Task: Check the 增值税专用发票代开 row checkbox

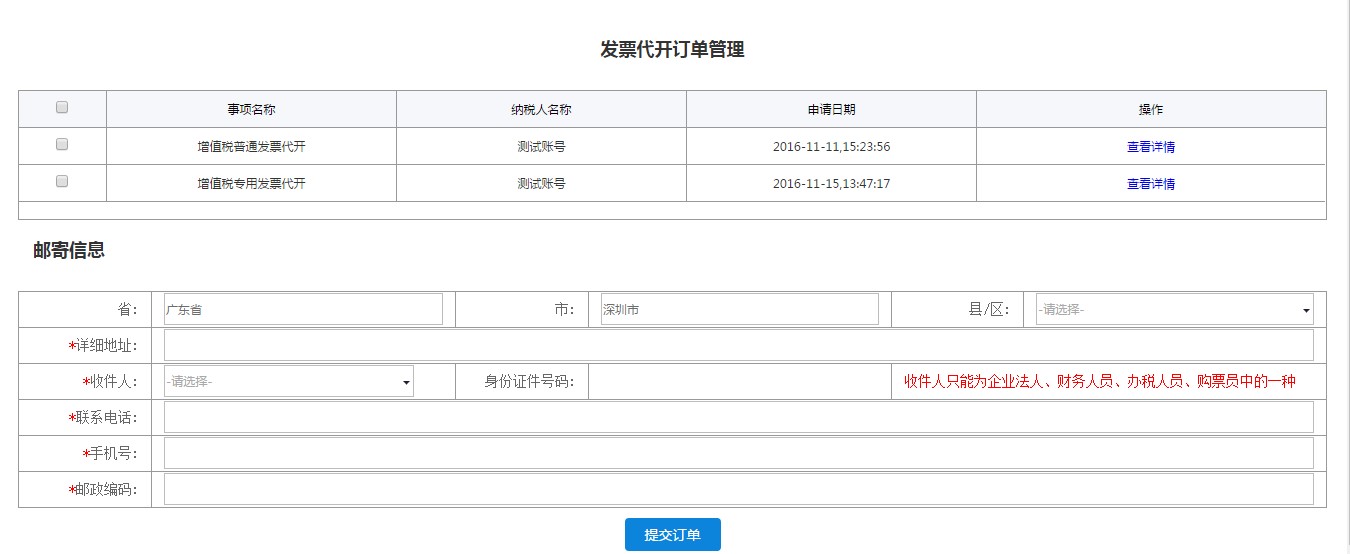Action: [x=62, y=181]
